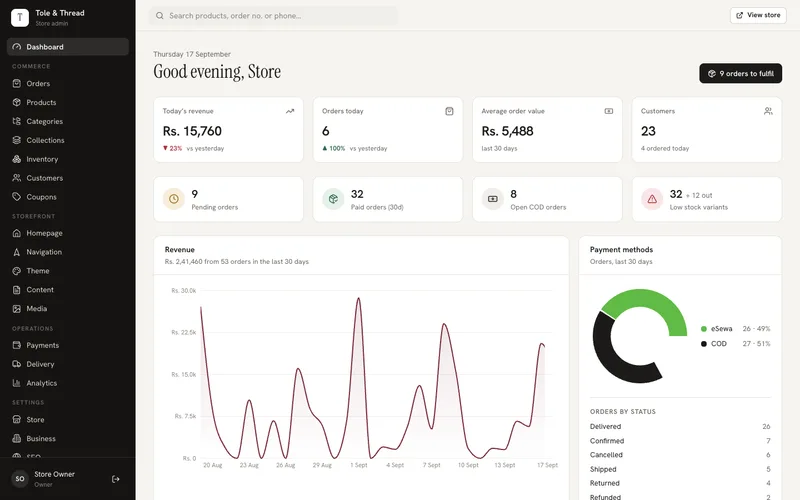Click the View store button

[758, 15]
